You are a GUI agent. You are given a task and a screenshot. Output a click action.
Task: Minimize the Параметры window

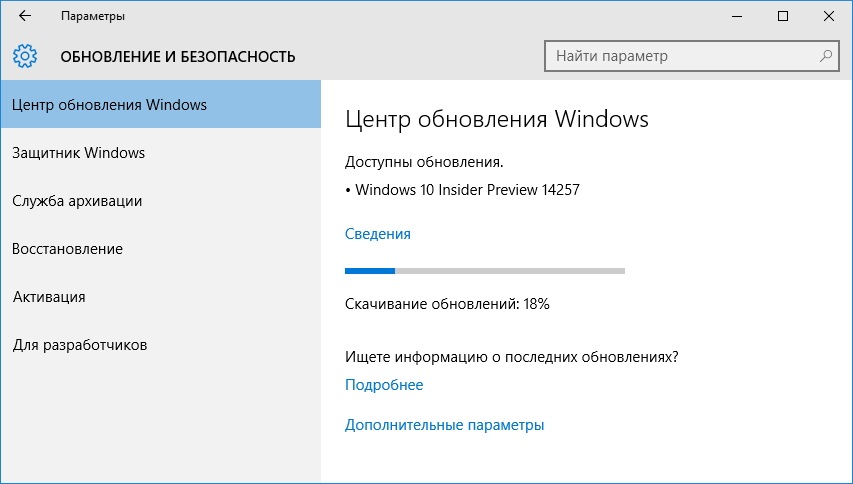(737, 16)
